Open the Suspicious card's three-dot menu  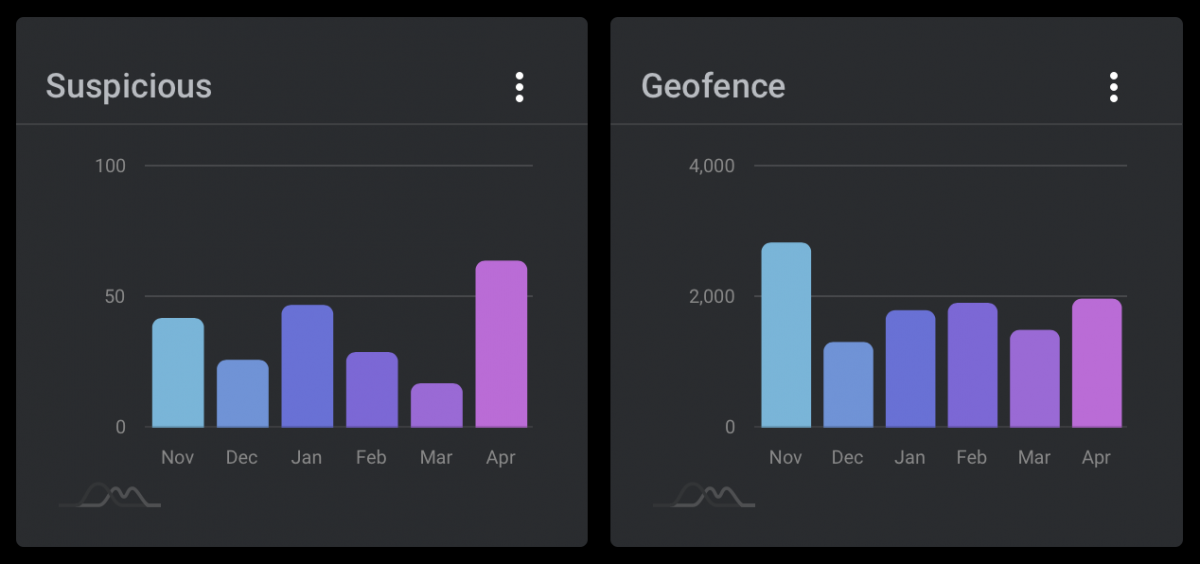519,87
